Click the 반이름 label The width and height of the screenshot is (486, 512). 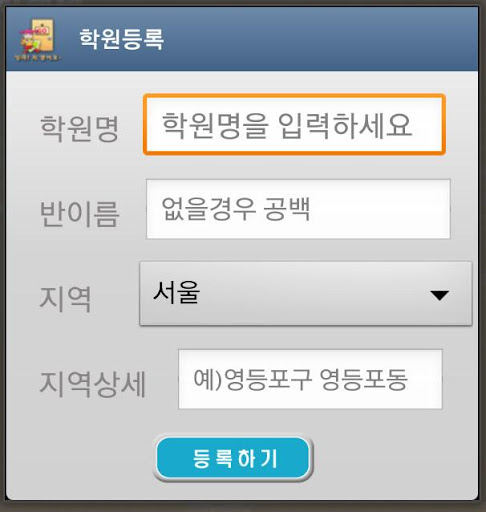79,214
